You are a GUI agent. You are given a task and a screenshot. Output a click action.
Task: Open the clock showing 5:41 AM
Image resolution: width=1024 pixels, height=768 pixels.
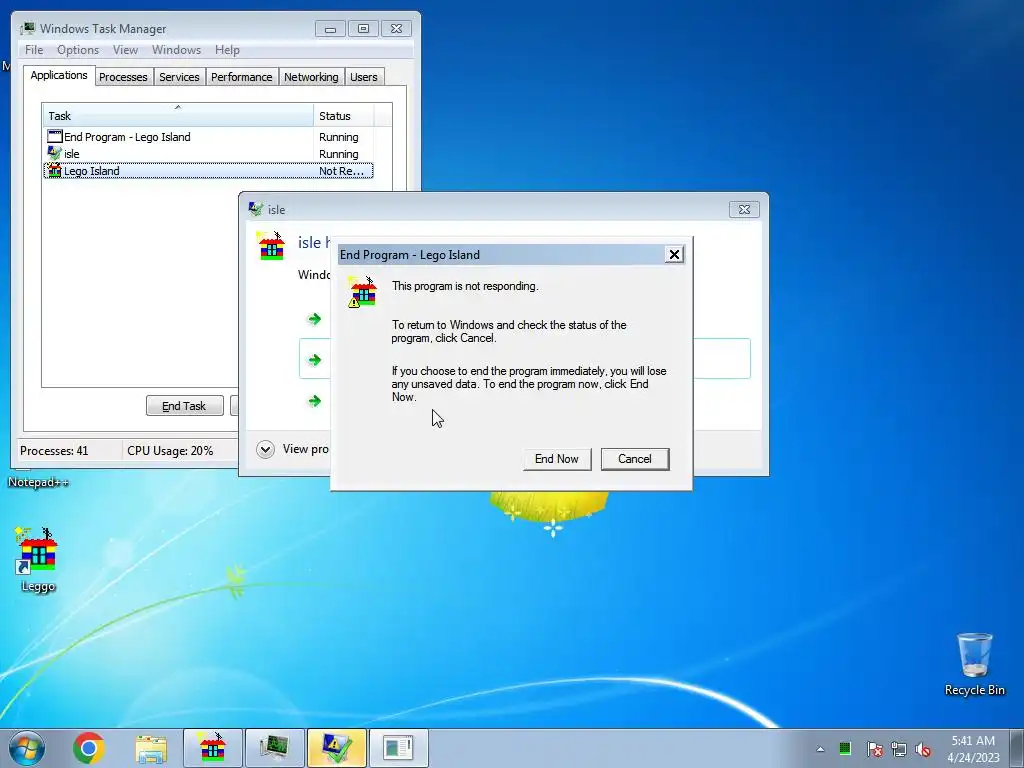tap(973, 749)
